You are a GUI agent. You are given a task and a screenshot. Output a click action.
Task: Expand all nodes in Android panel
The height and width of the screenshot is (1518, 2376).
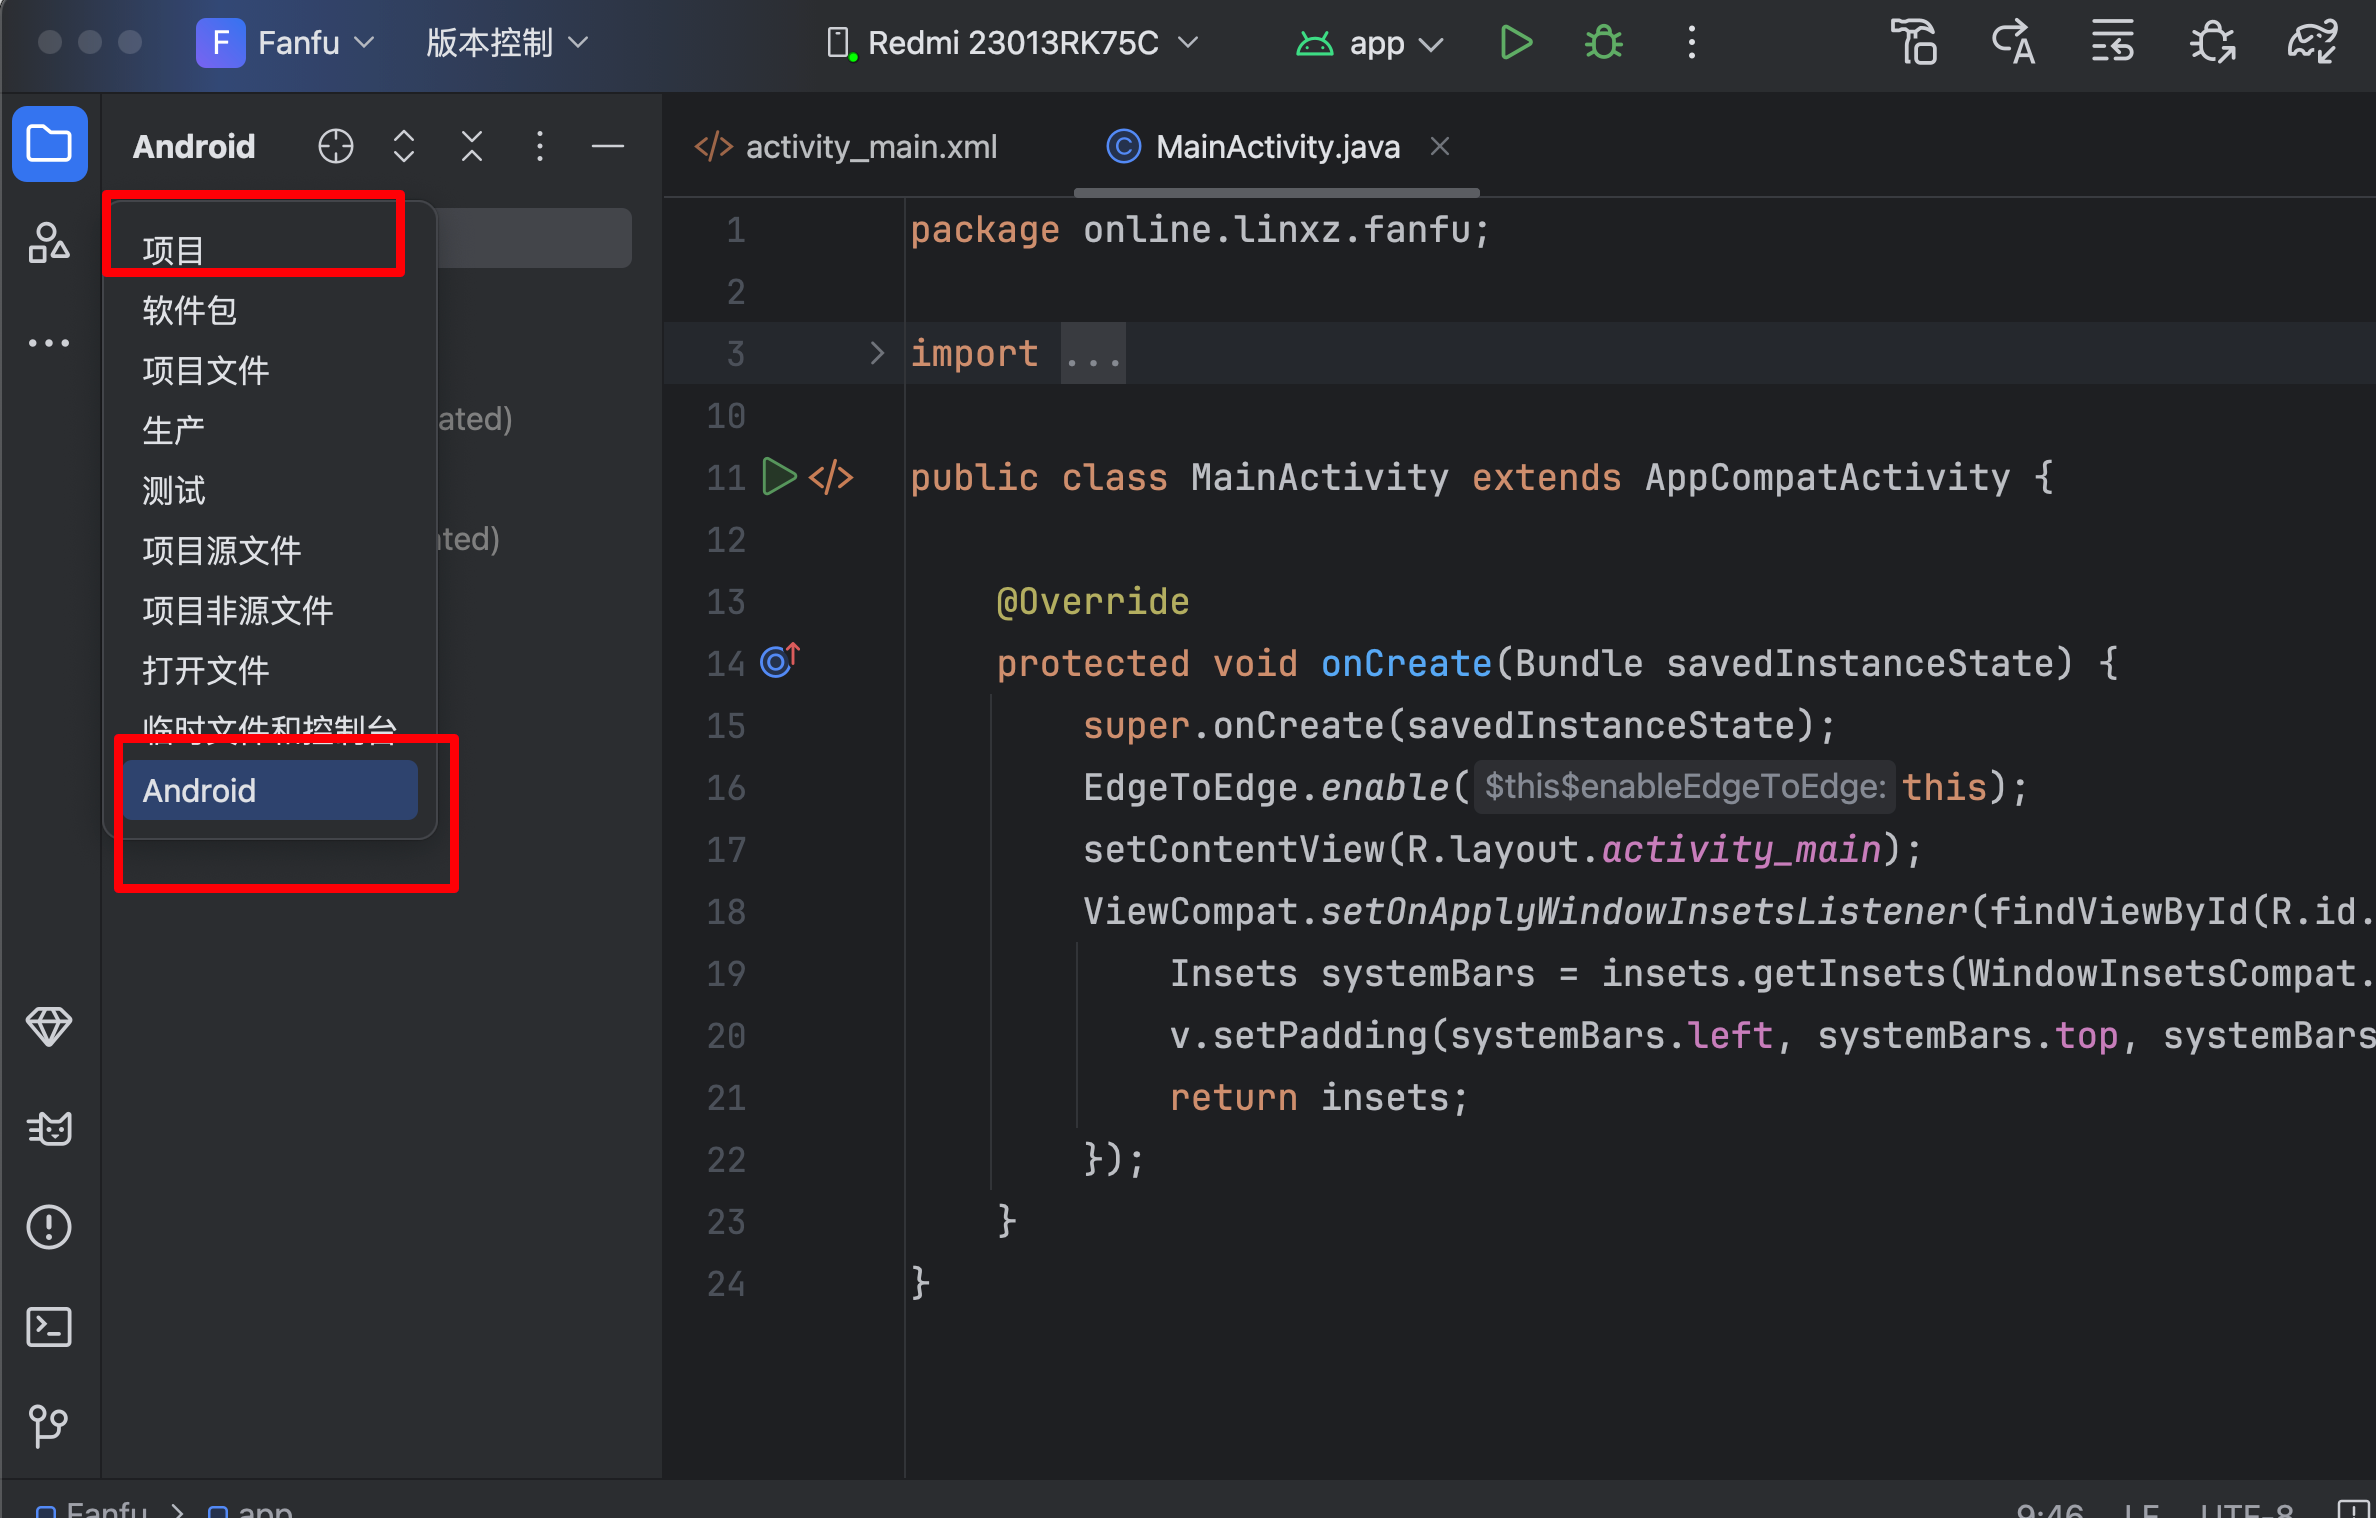404,147
